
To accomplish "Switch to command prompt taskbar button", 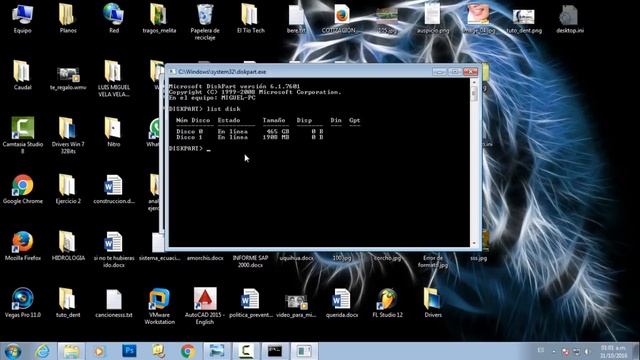I will tap(275, 351).
